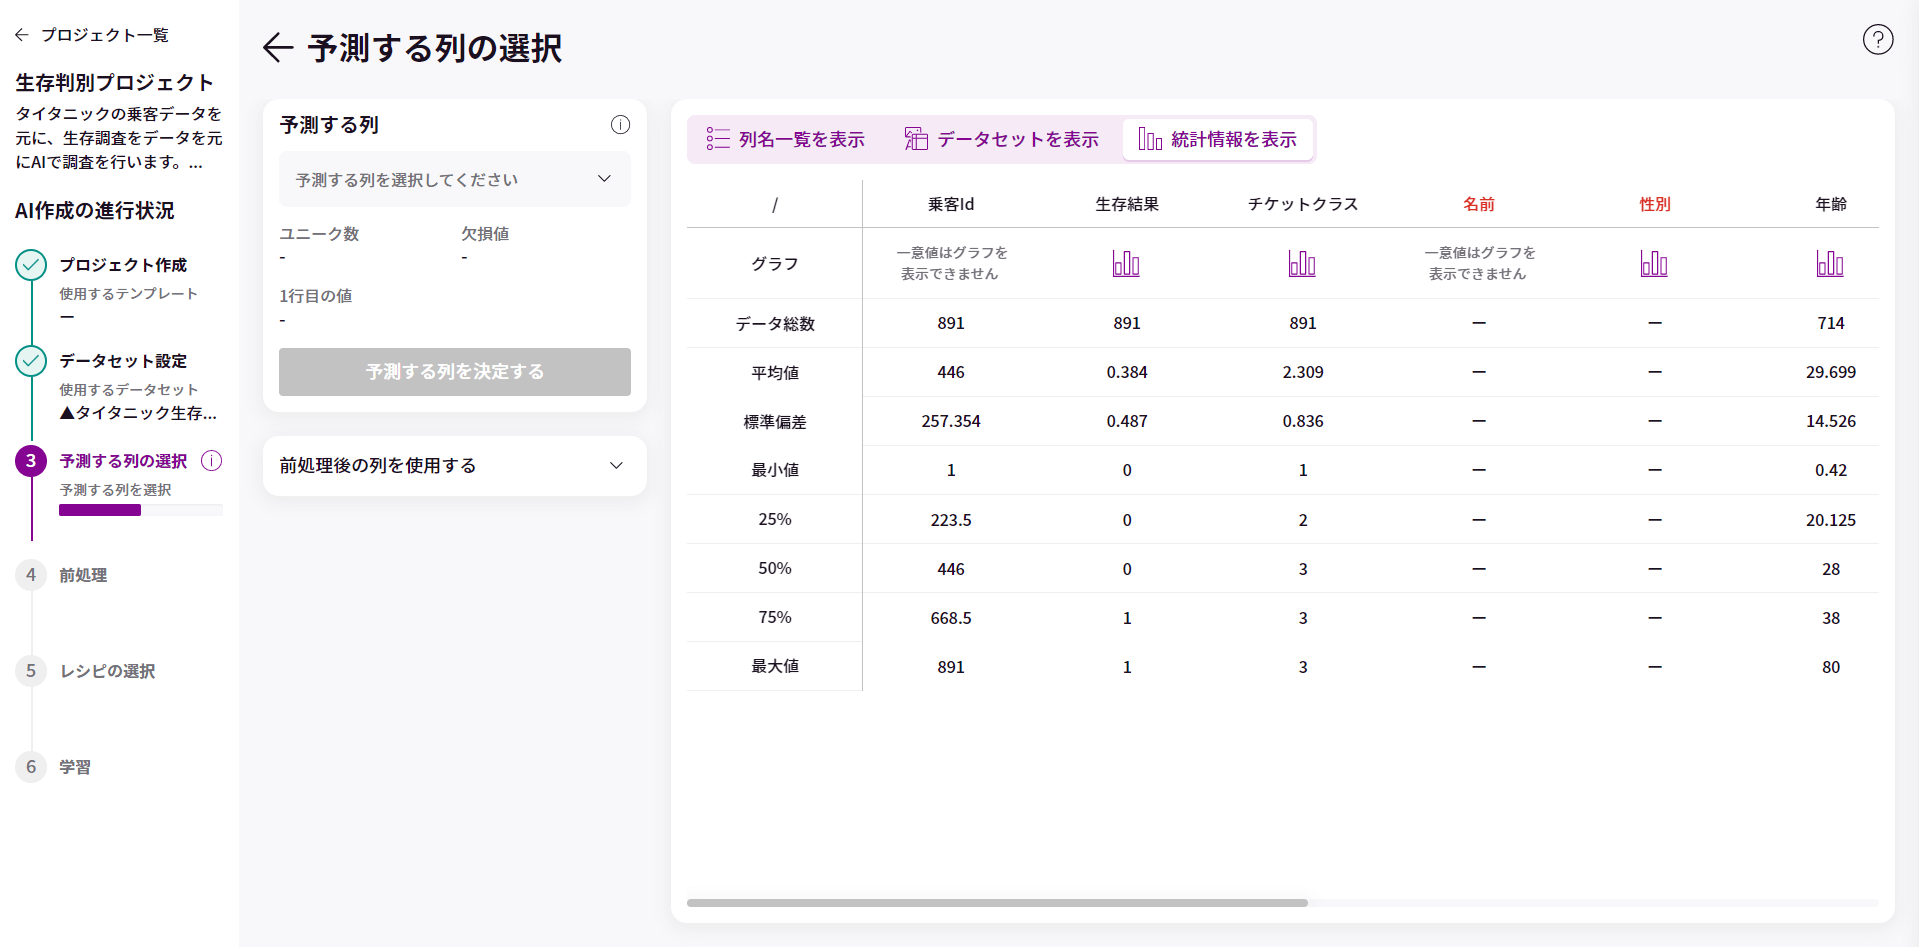Click the 1行目の値 label

click(315, 296)
